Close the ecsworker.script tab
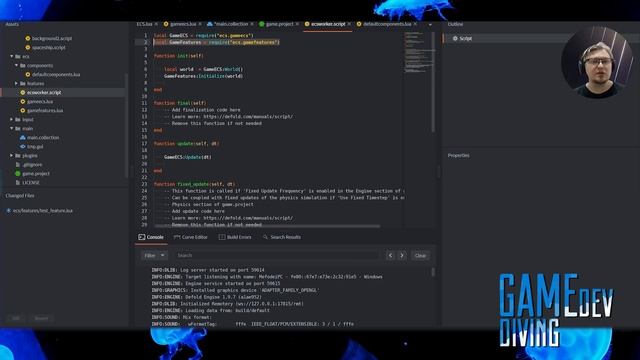 tap(349, 24)
